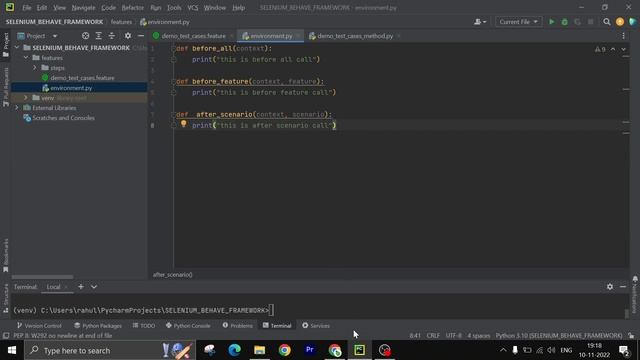Select Scratches and Consoles node
This screenshot has height=360, width=640.
tap(63, 118)
